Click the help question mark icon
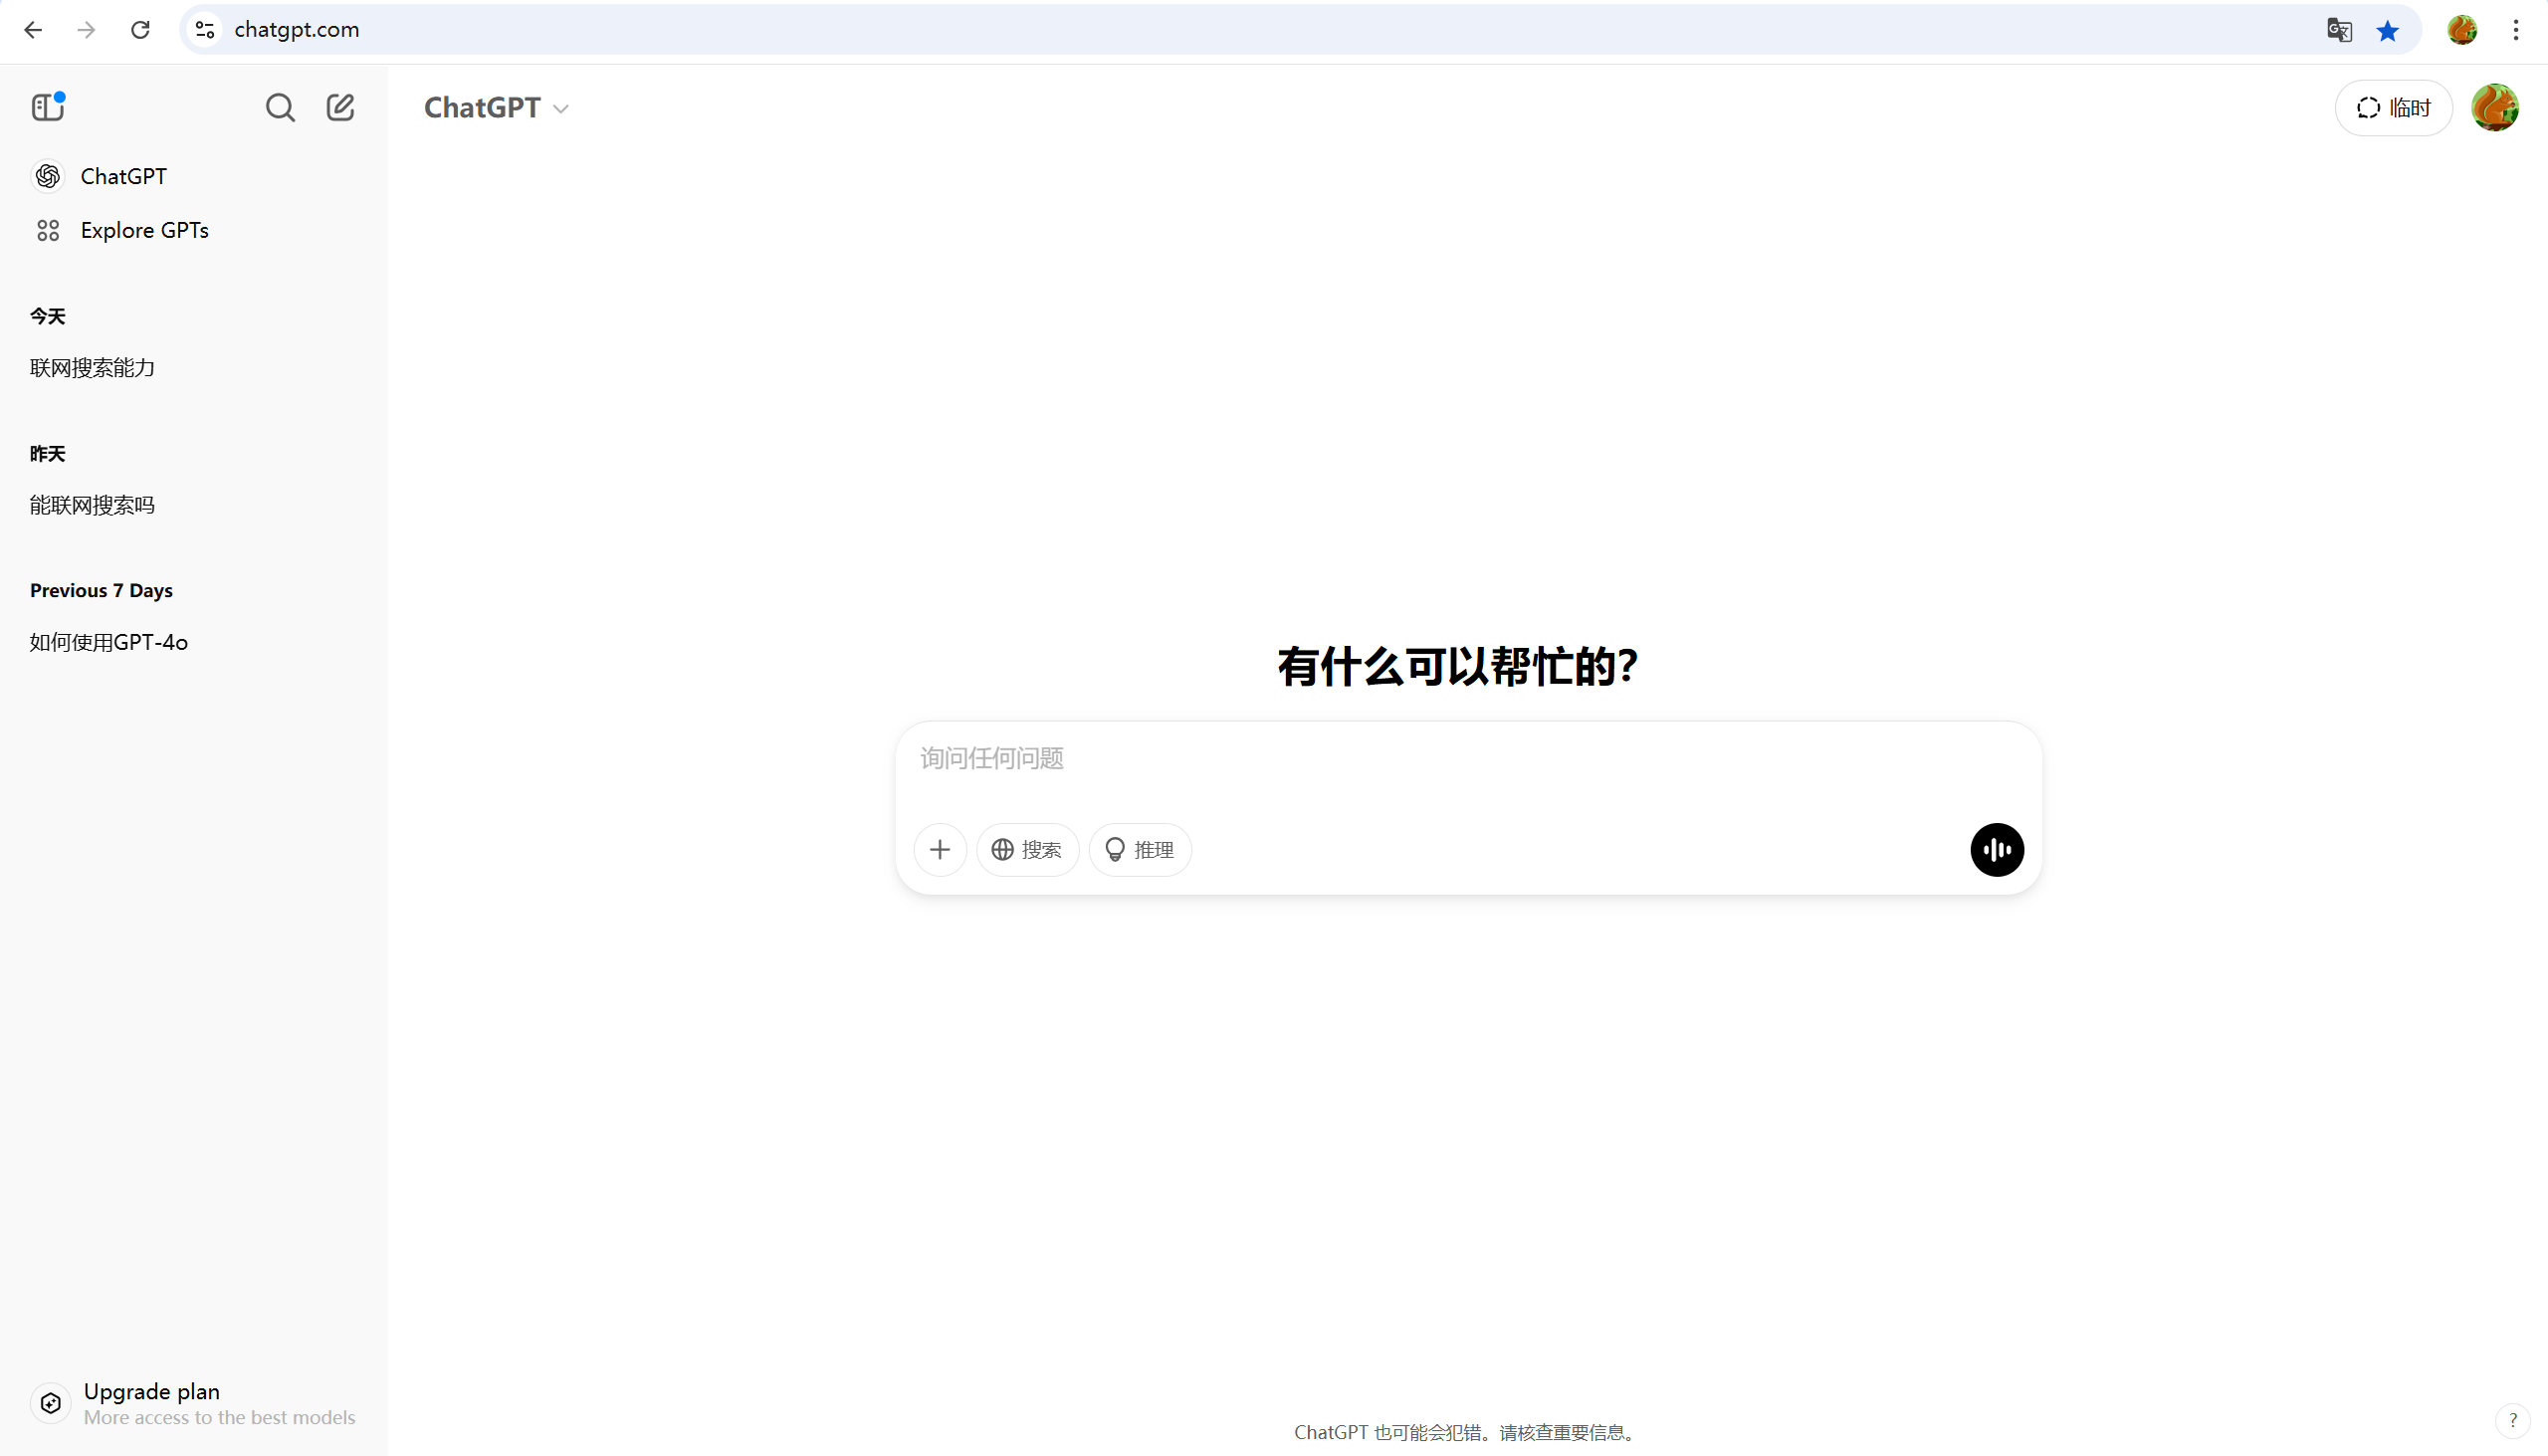Image resolution: width=2548 pixels, height=1456 pixels. [2512, 1419]
